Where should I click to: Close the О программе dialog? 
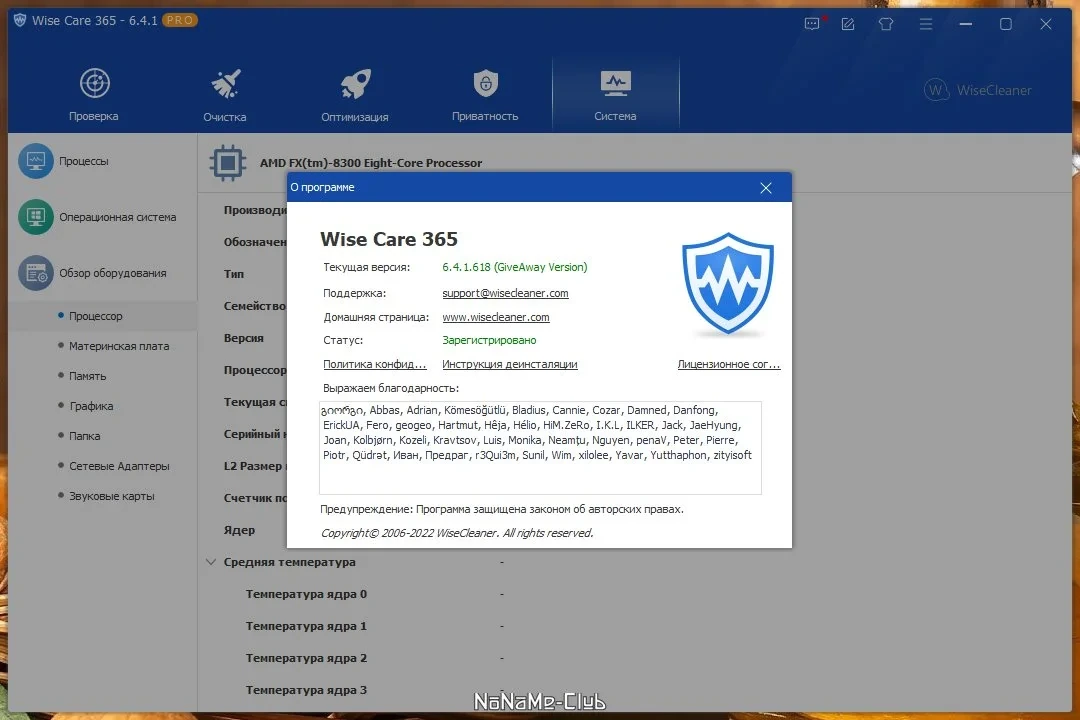click(x=765, y=188)
